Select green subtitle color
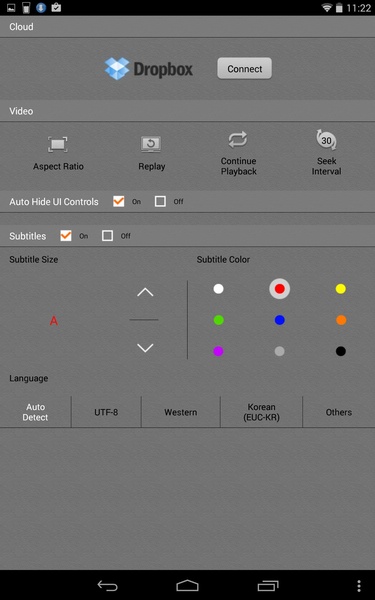The image size is (375, 600). [218, 320]
